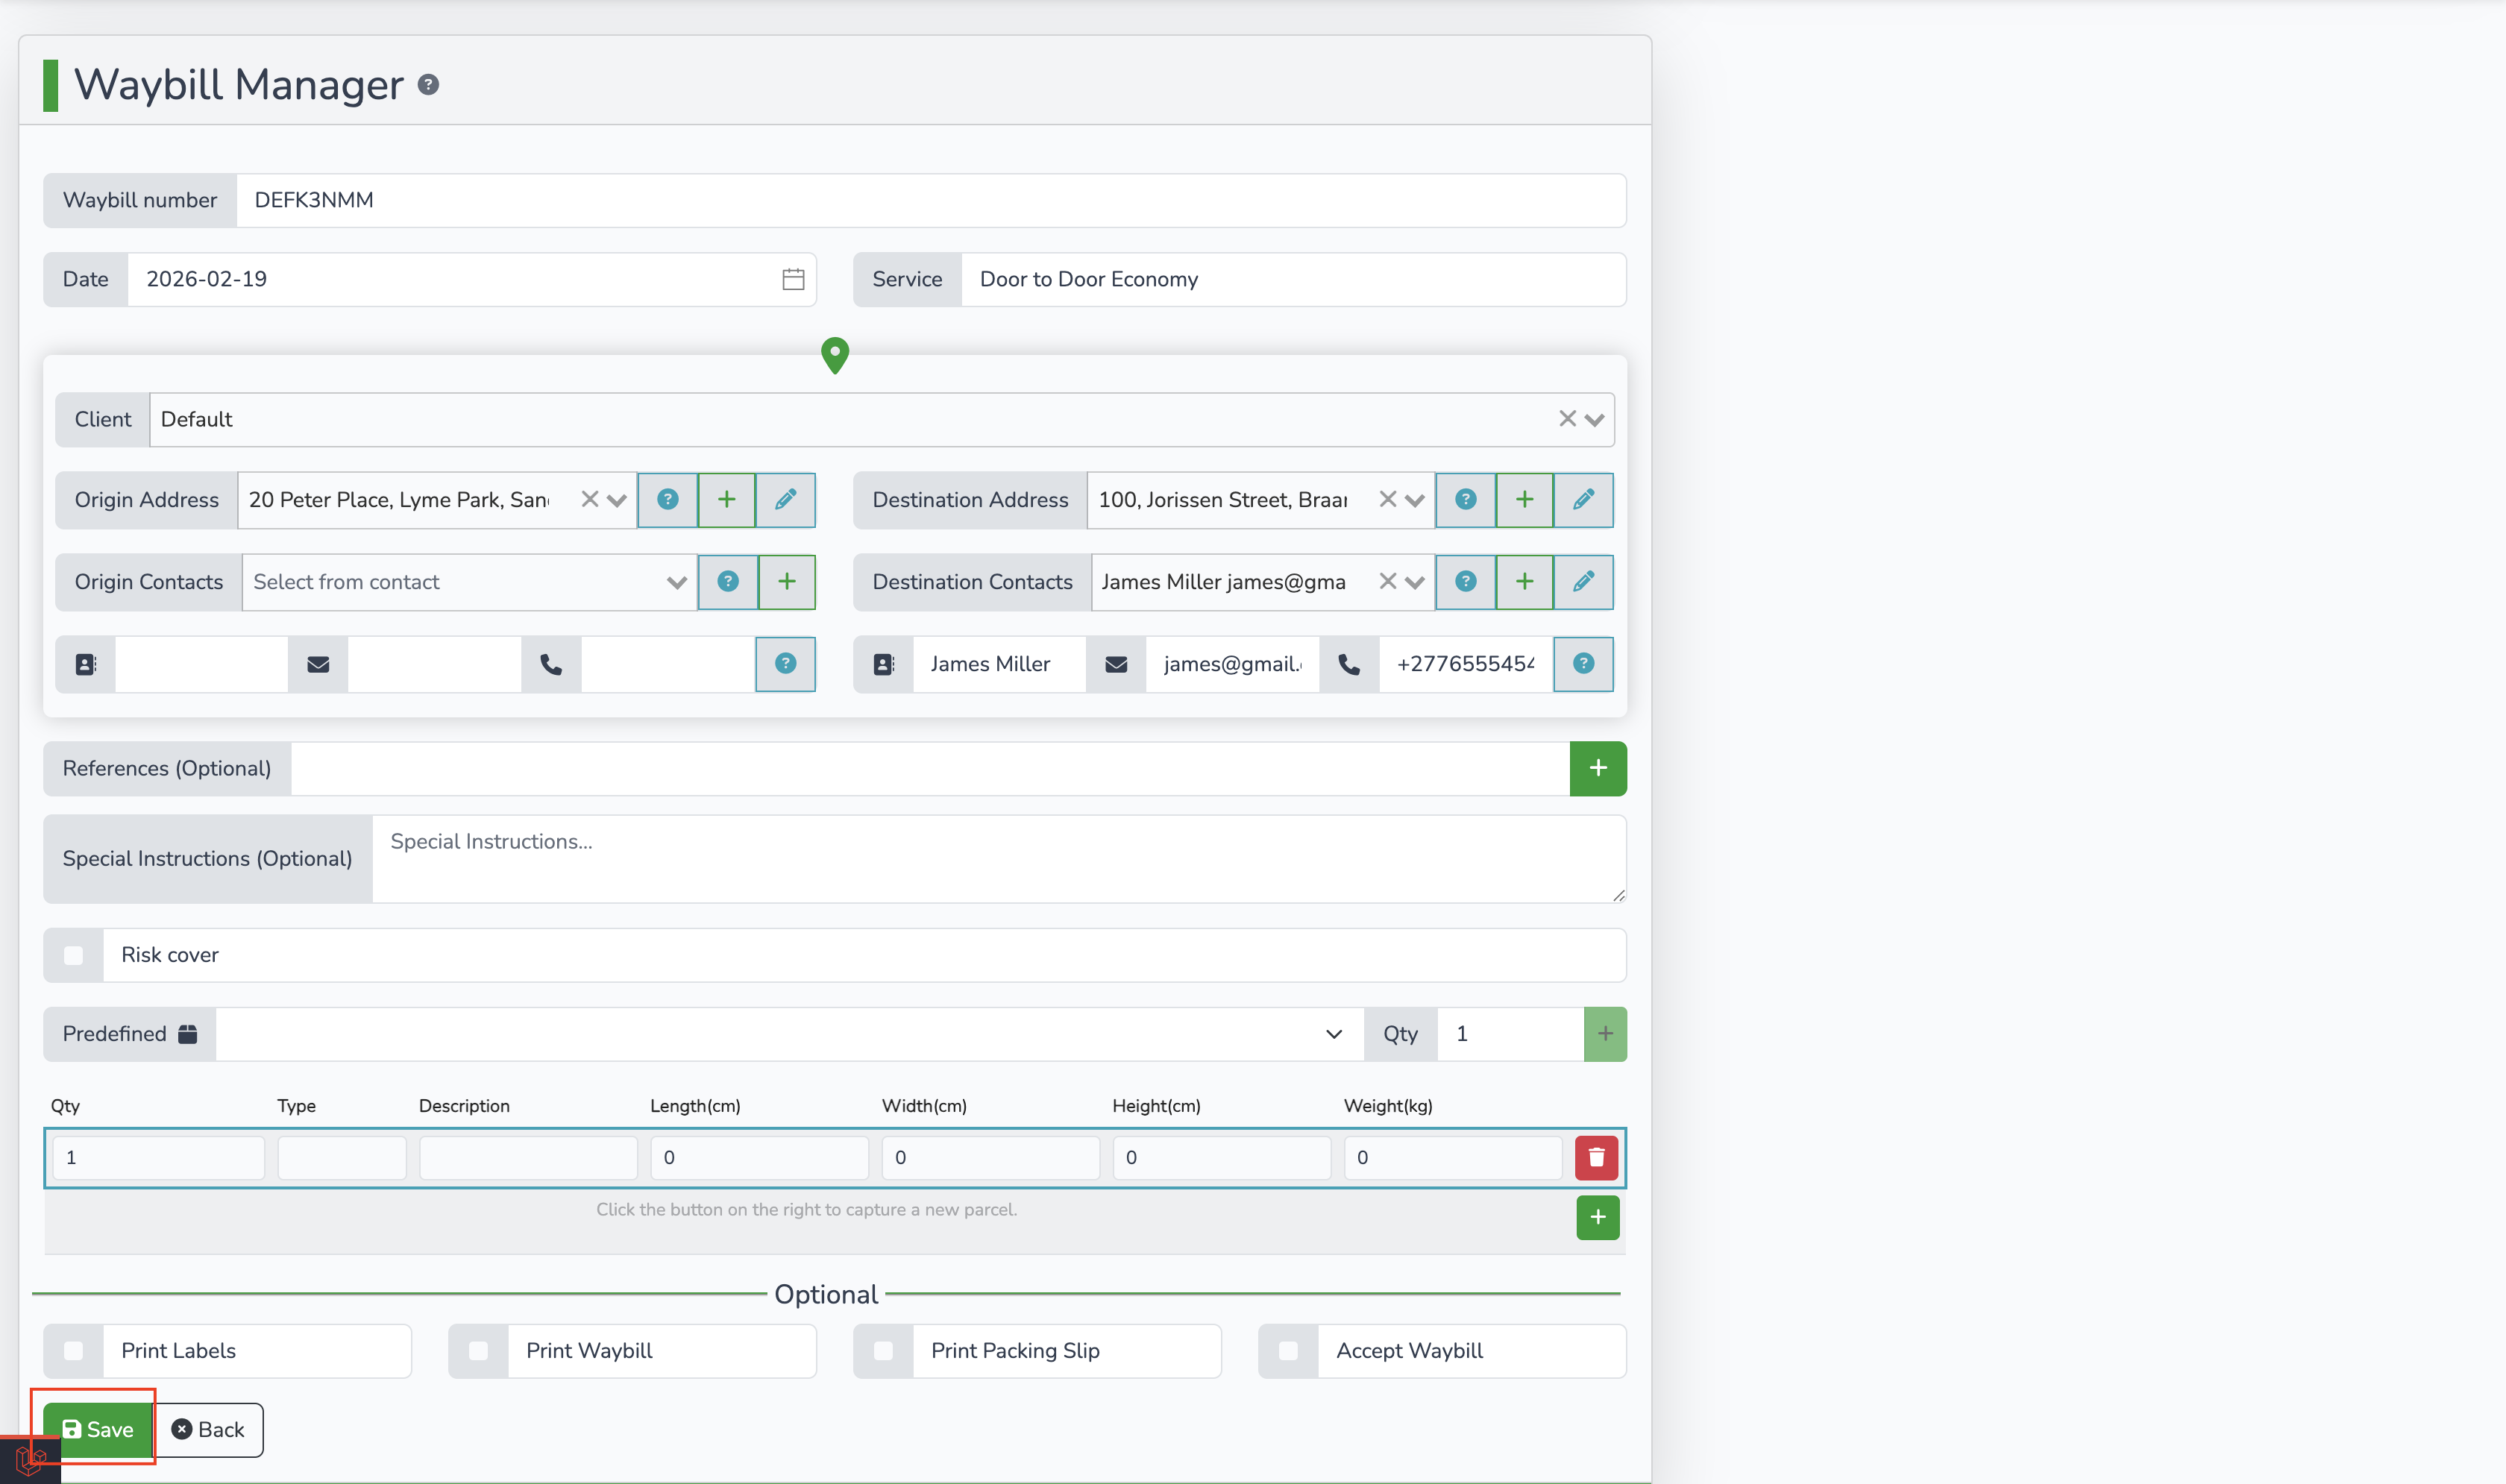
Task: Clear the Client selection X
Action: (1567, 419)
